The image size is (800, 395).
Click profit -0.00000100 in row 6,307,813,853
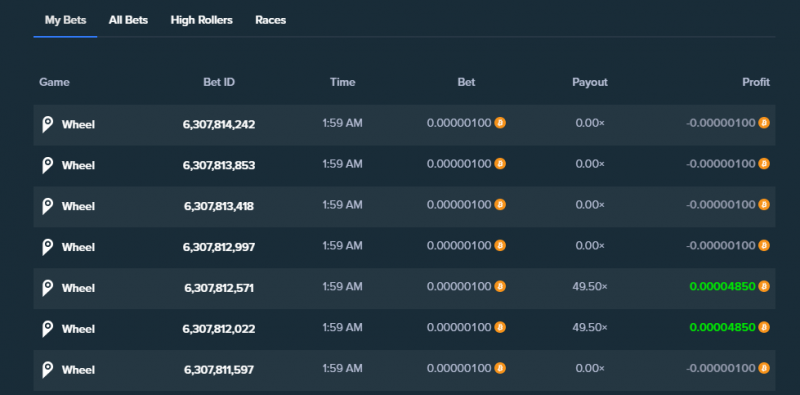(720, 164)
